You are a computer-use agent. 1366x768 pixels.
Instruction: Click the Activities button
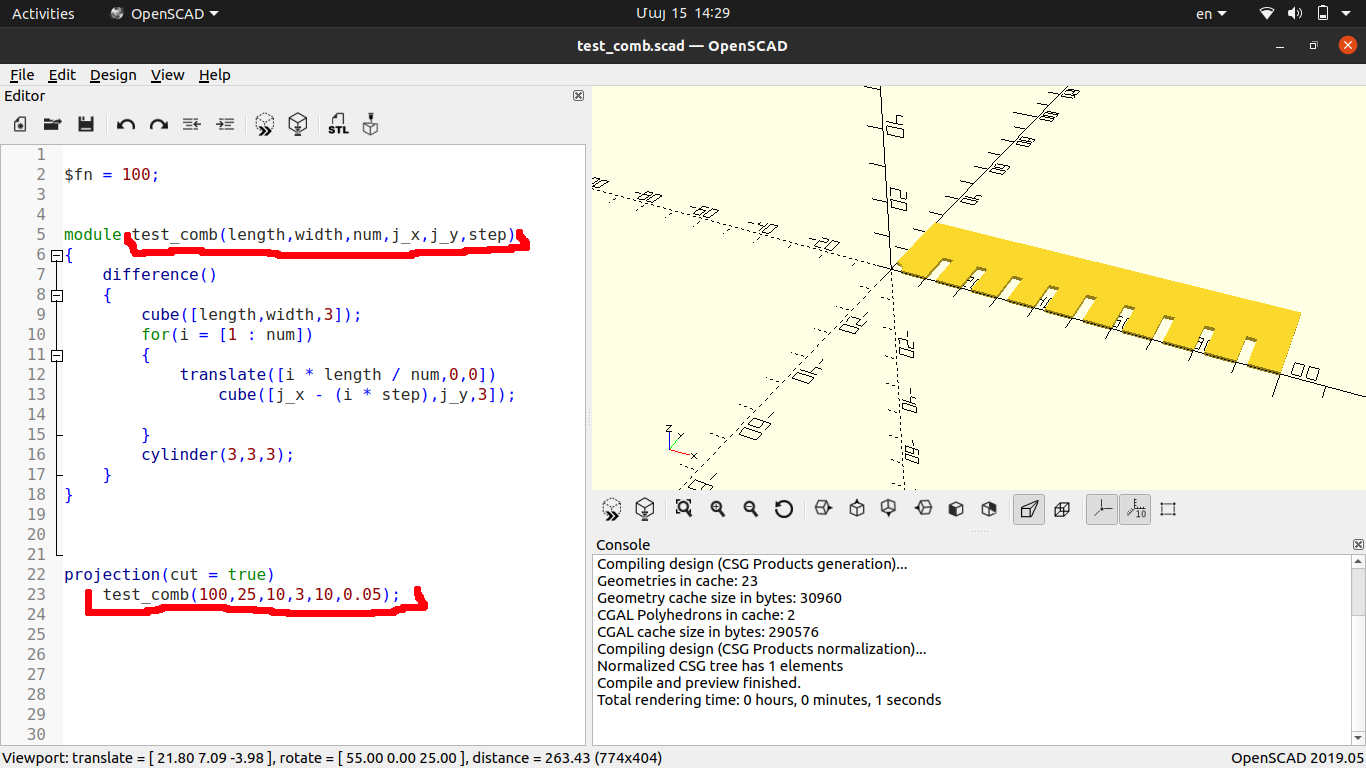tap(43, 13)
